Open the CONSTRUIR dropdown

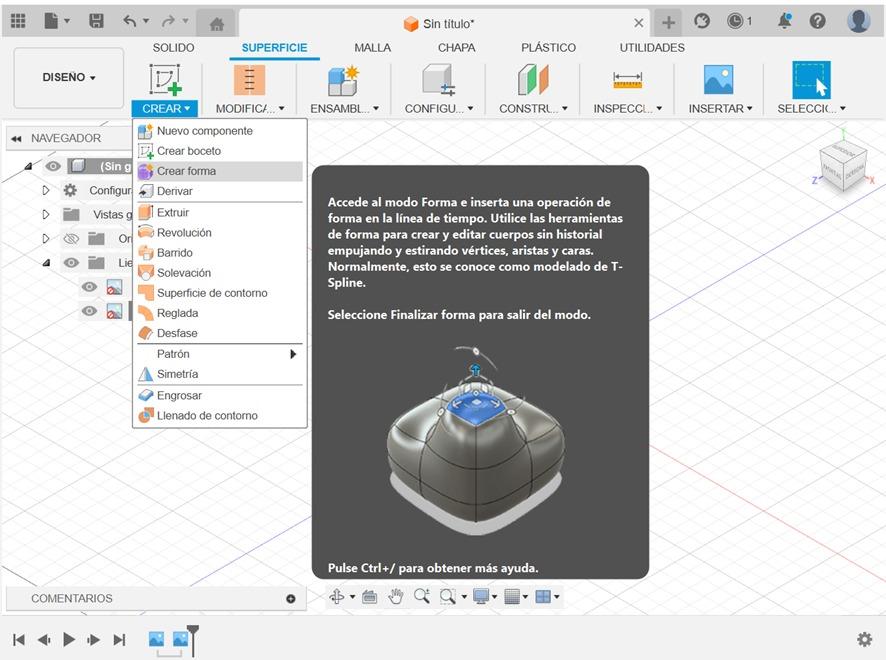click(x=533, y=108)
